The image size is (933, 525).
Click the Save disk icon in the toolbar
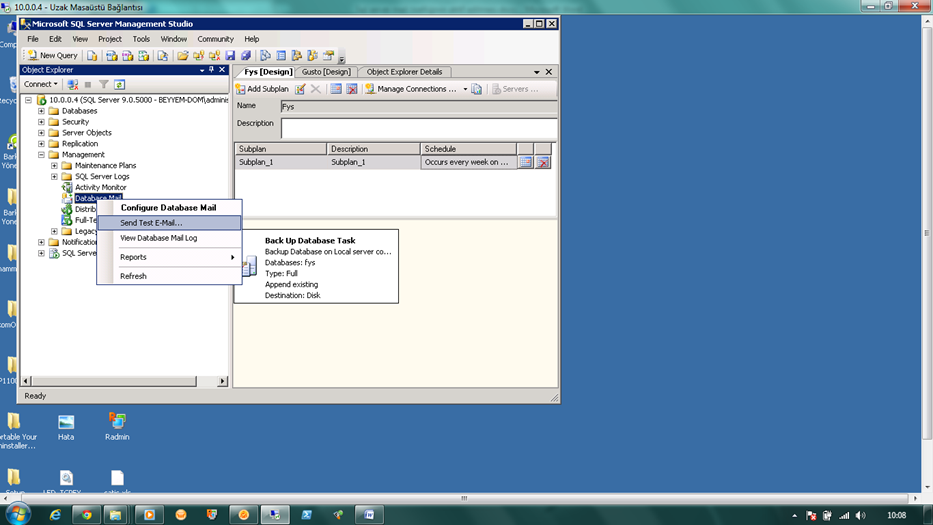click(230, 55)
